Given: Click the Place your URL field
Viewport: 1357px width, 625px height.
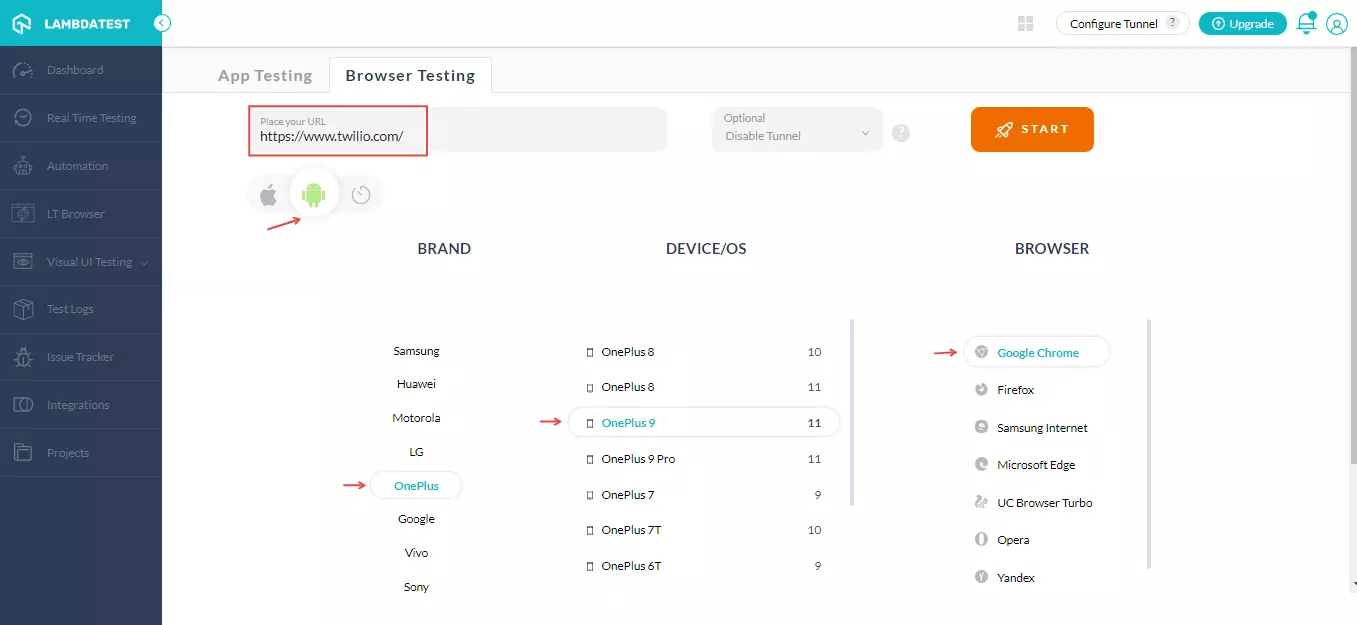Looking at the screenshot, I should pyautogui.click(x=457, y=130).
